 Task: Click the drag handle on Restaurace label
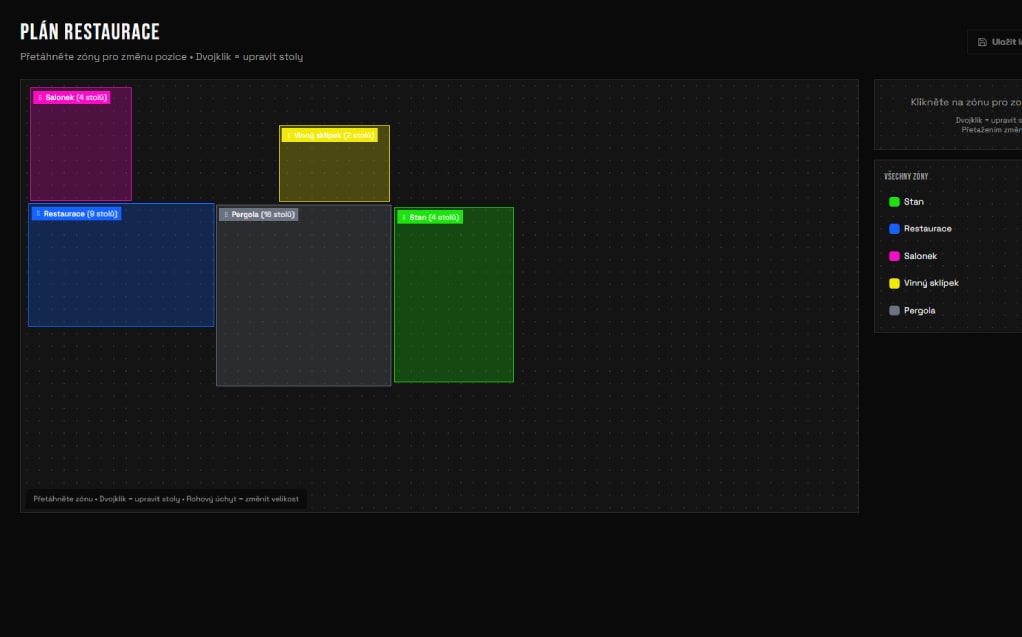(38, 213)
